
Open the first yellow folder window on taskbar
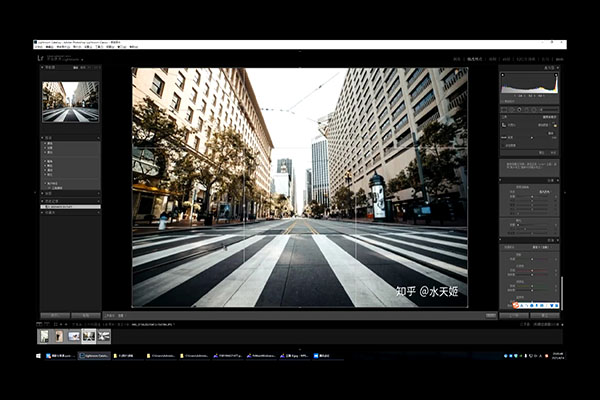(x=128, y=356)
